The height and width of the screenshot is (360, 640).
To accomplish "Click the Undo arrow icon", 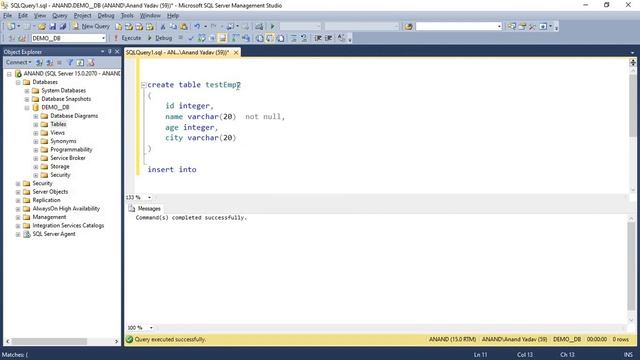I will (197, 27).
